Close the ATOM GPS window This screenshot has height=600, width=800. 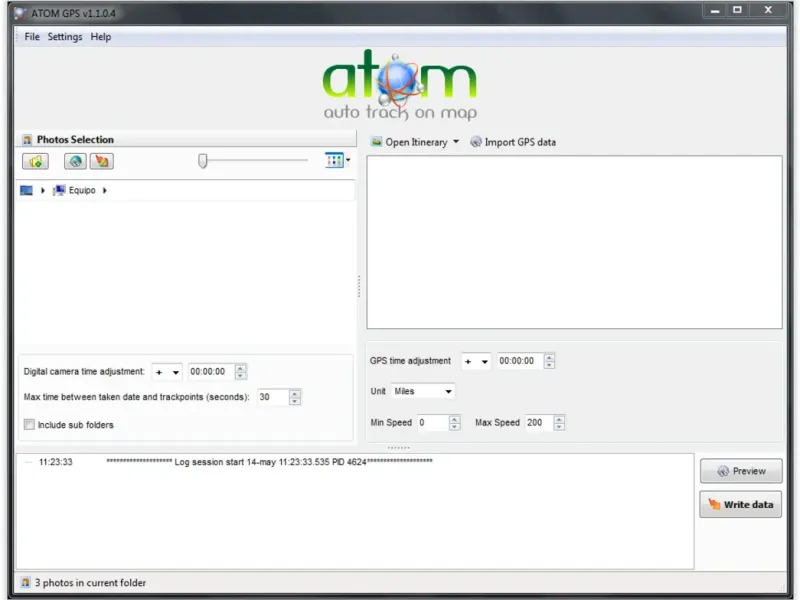pos(768,10)
